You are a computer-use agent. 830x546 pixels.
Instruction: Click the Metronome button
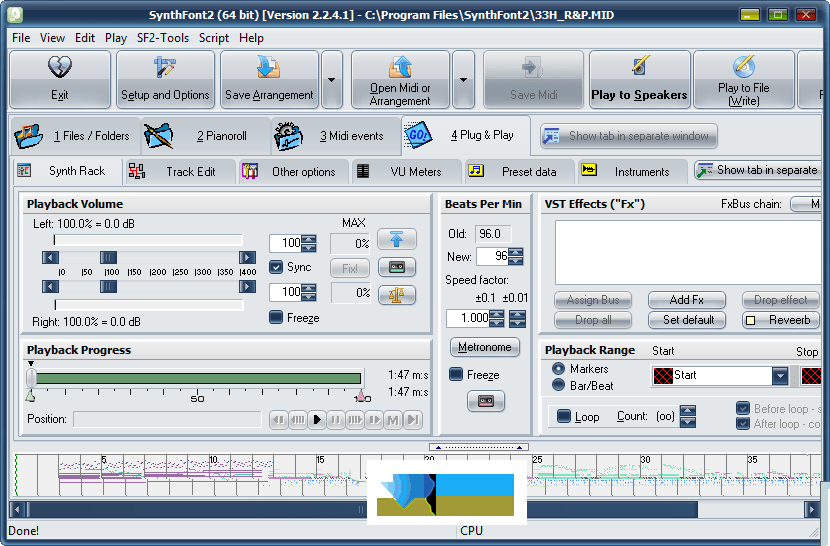(485, 347)
